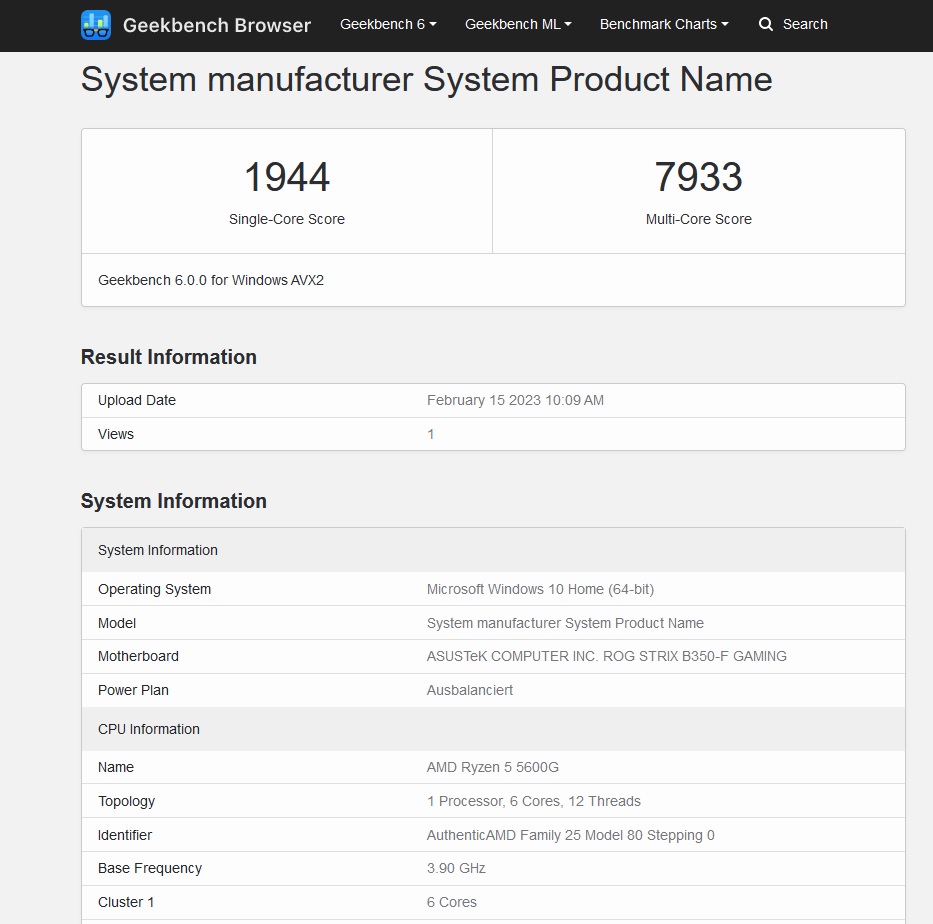Select the February 15 2023 10:09 AM value
This screenshot has height=924, width=933.
coord(515,400)
